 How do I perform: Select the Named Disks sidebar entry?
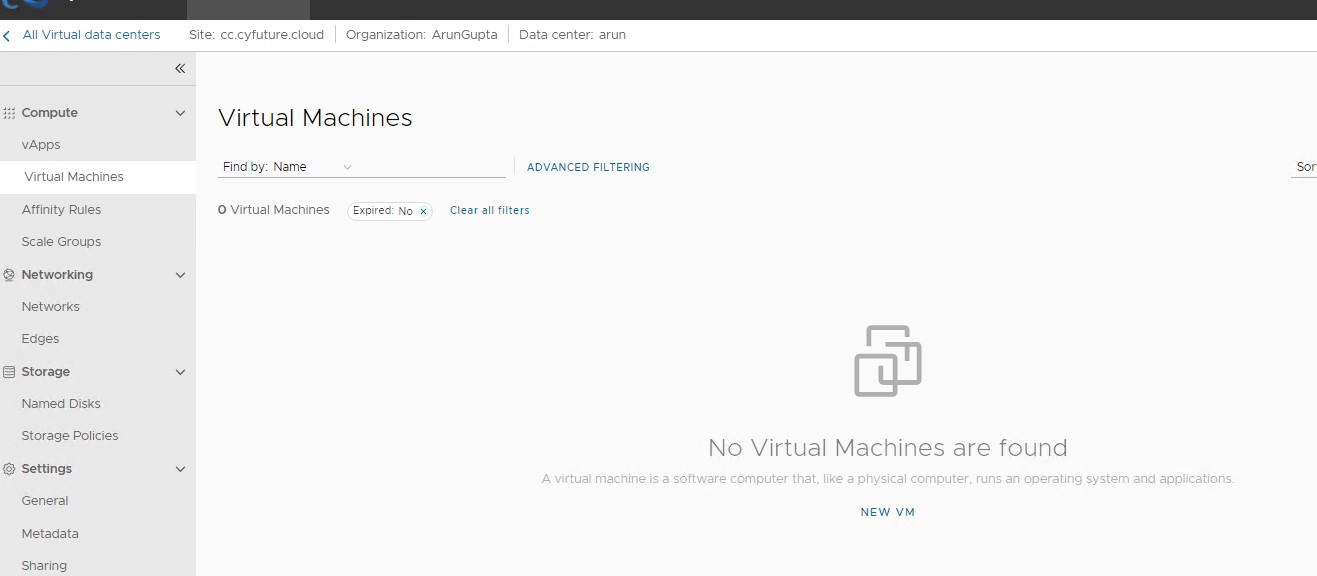click(61, 403)
